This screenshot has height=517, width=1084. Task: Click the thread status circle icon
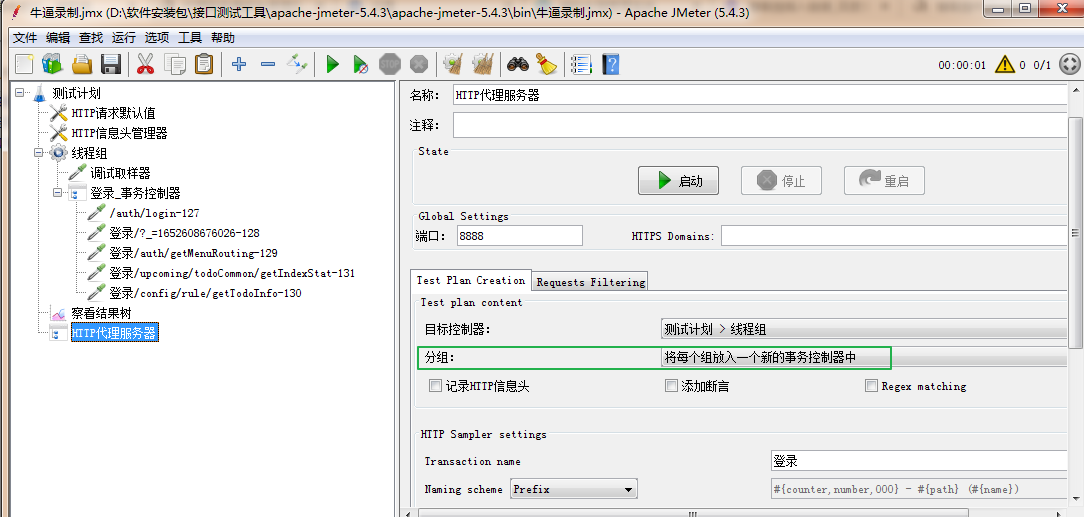point(1069,65)
